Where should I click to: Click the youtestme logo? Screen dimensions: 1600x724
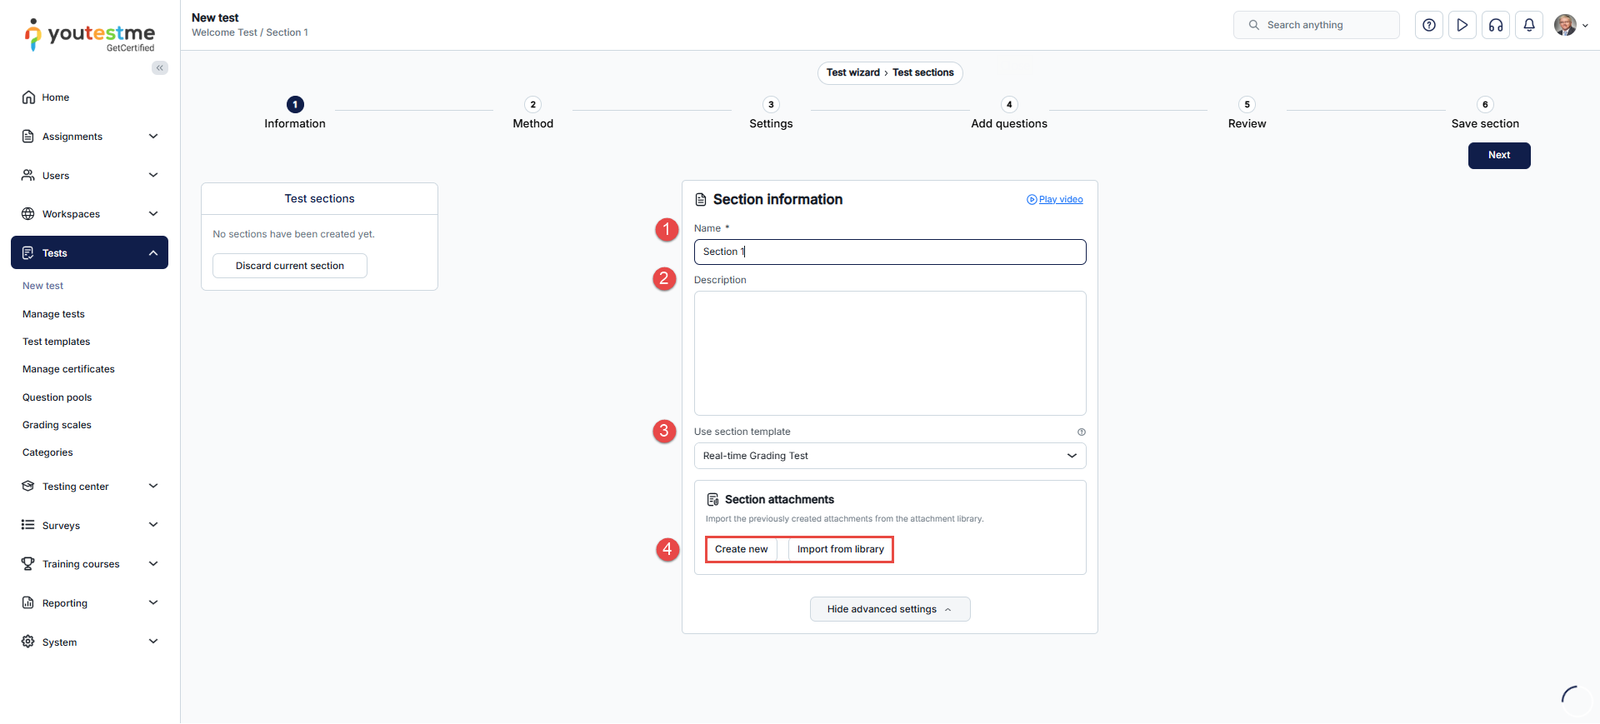click(90, 35)
